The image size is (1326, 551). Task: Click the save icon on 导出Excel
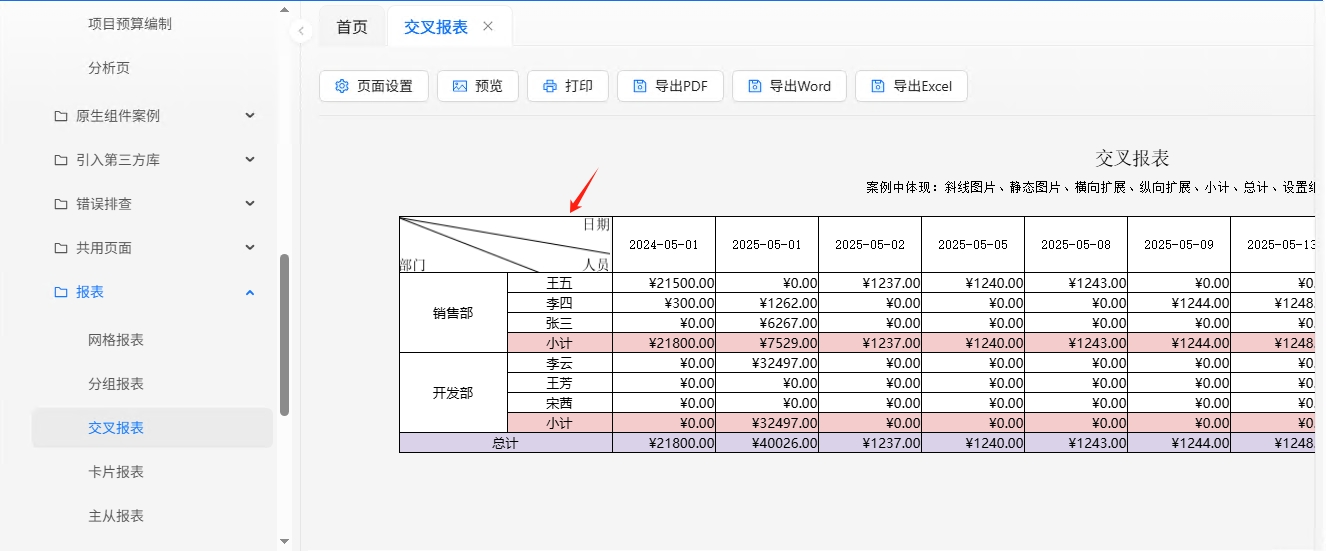(x=878, y=86)
